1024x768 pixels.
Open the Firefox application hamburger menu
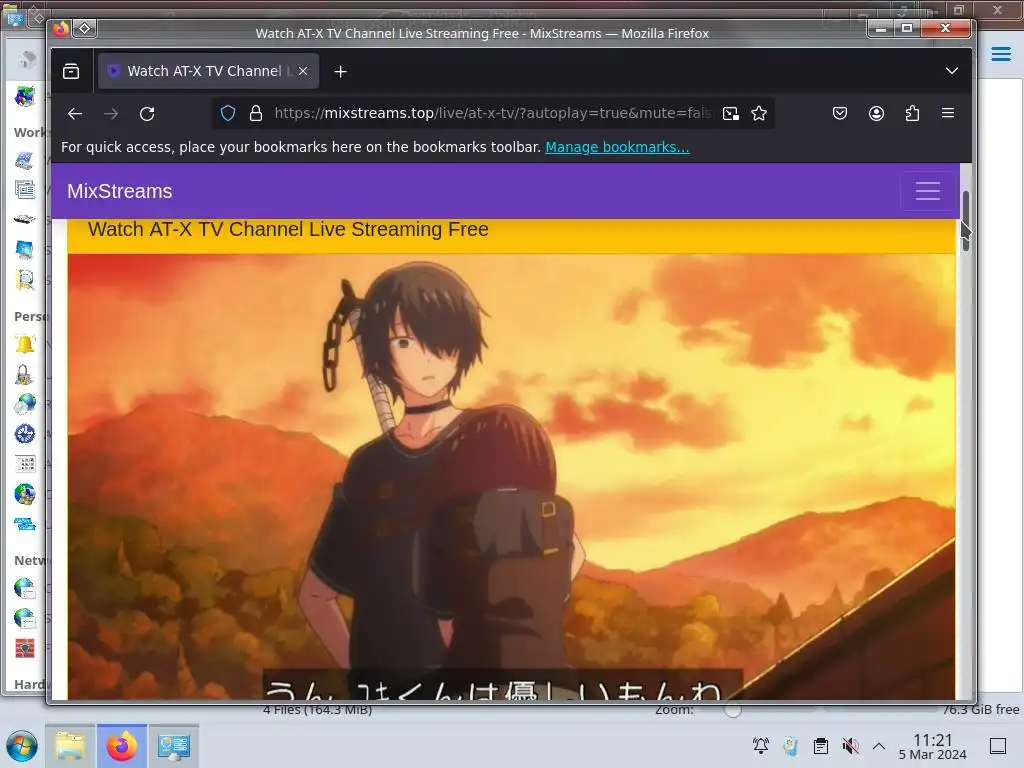coord(948,113)
